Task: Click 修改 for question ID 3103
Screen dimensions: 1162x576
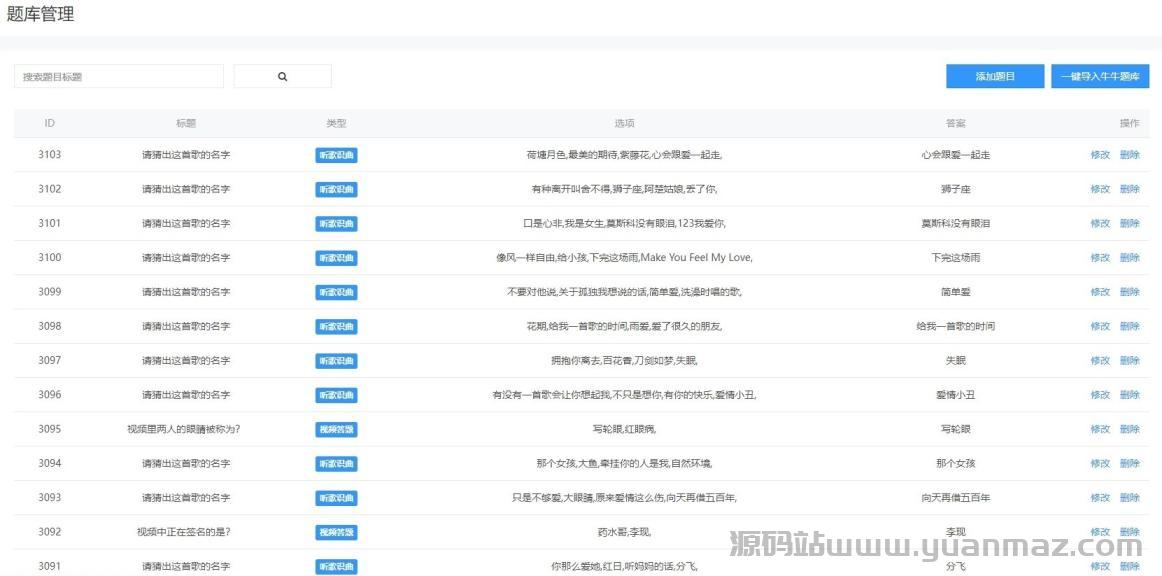Action: pos(1100,155)
